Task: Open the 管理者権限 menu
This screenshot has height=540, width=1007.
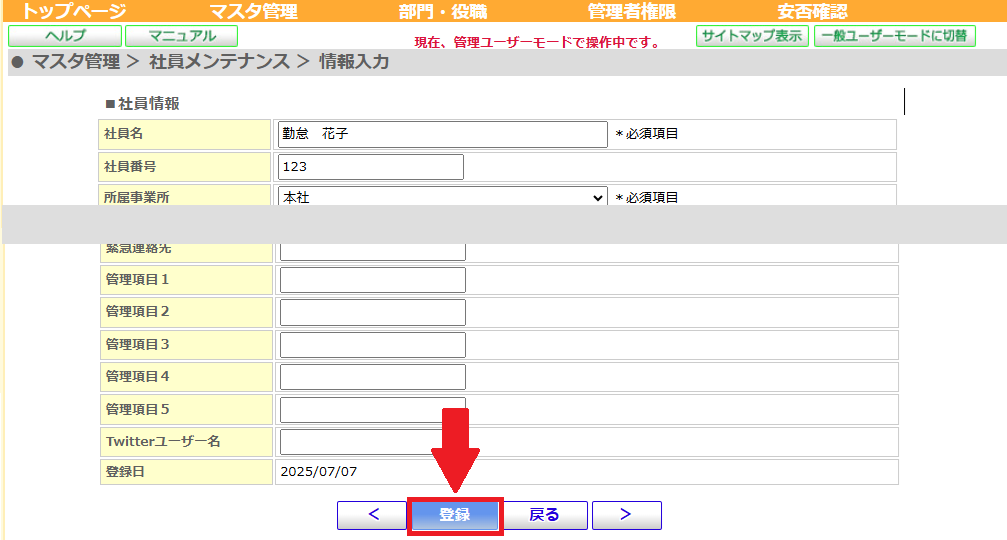Action: pyautogui.click(x=631, y=12)
